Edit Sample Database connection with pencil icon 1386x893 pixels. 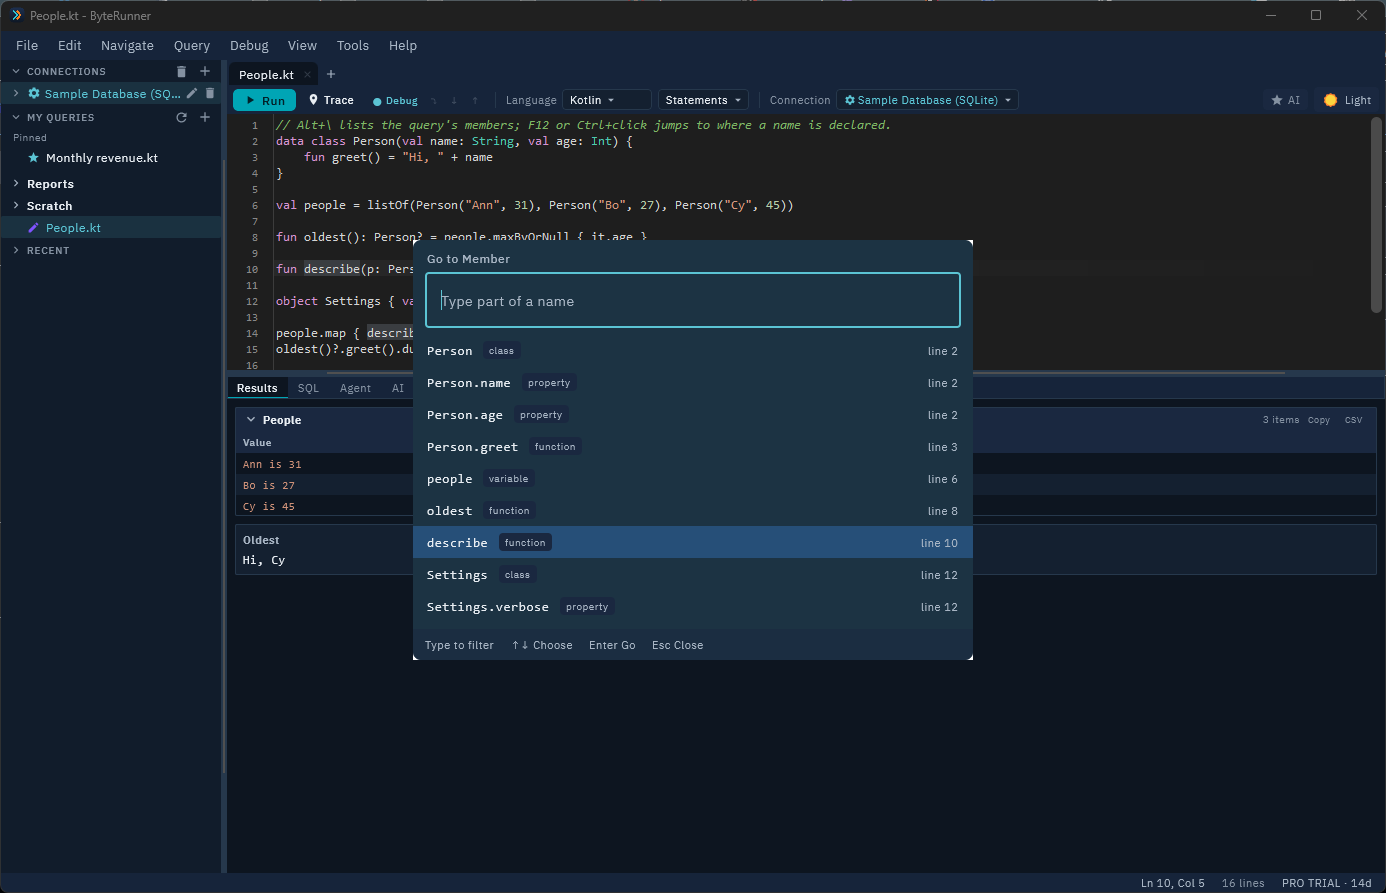tap(192, 93)
